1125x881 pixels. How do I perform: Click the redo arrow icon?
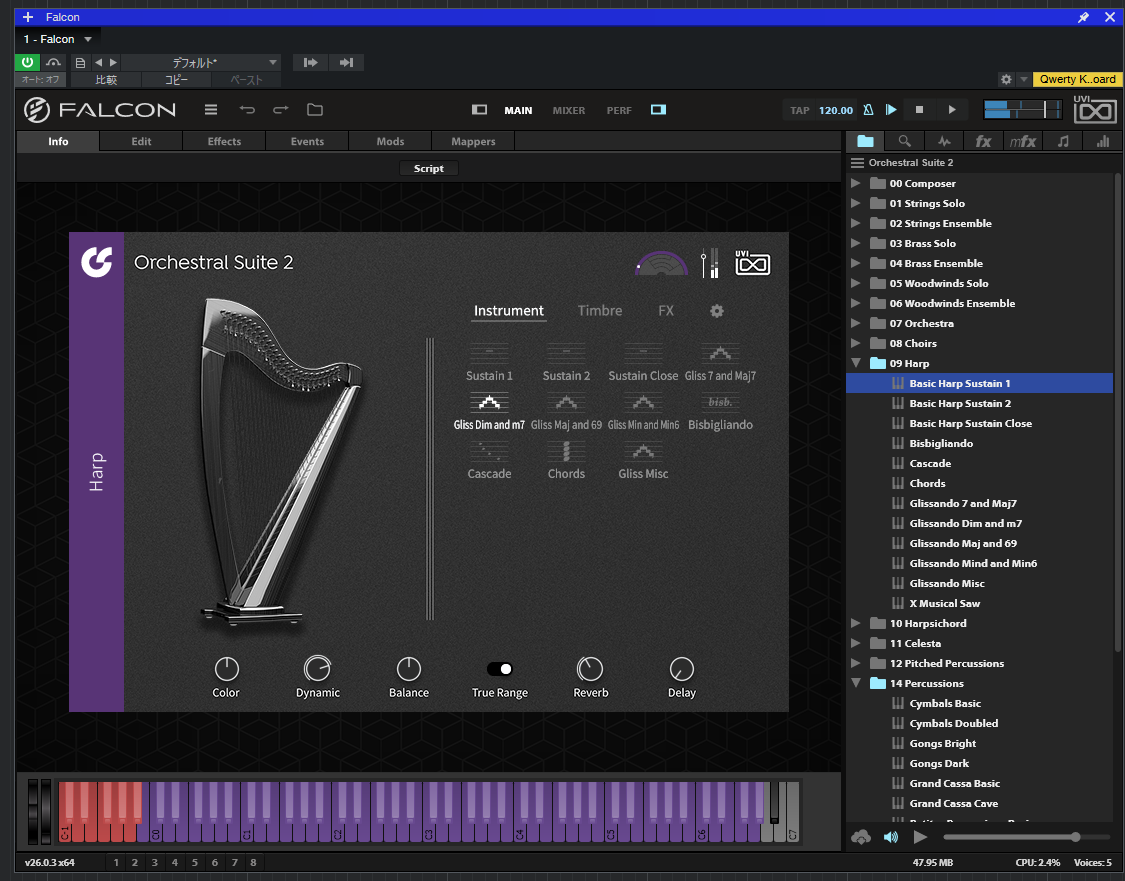[281, 110]
